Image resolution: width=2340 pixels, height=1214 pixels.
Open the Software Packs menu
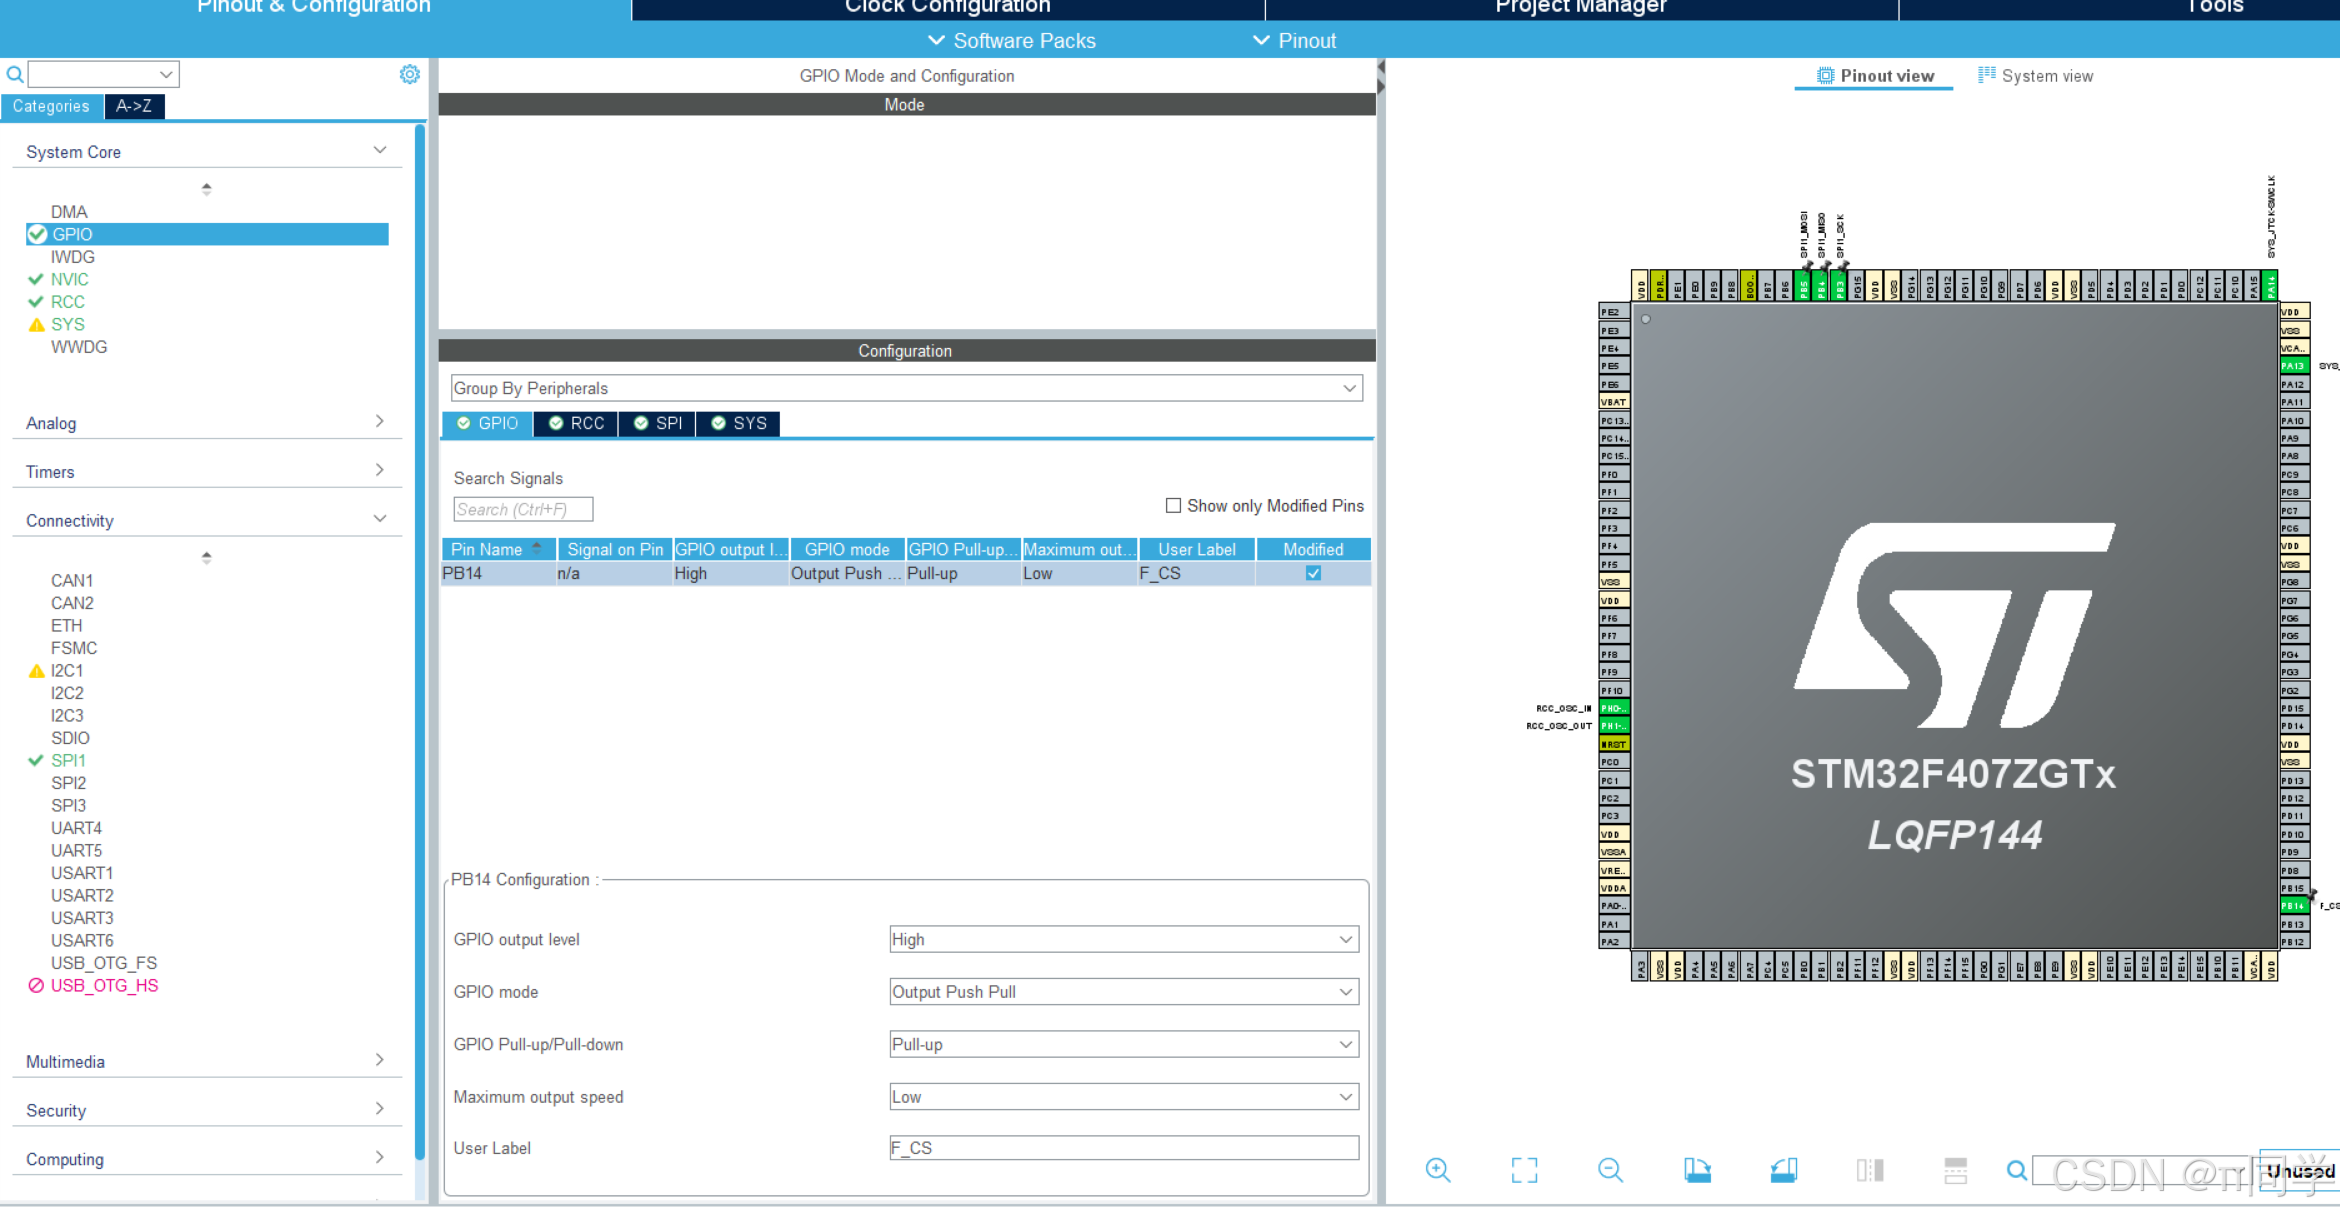point(1012,41)
